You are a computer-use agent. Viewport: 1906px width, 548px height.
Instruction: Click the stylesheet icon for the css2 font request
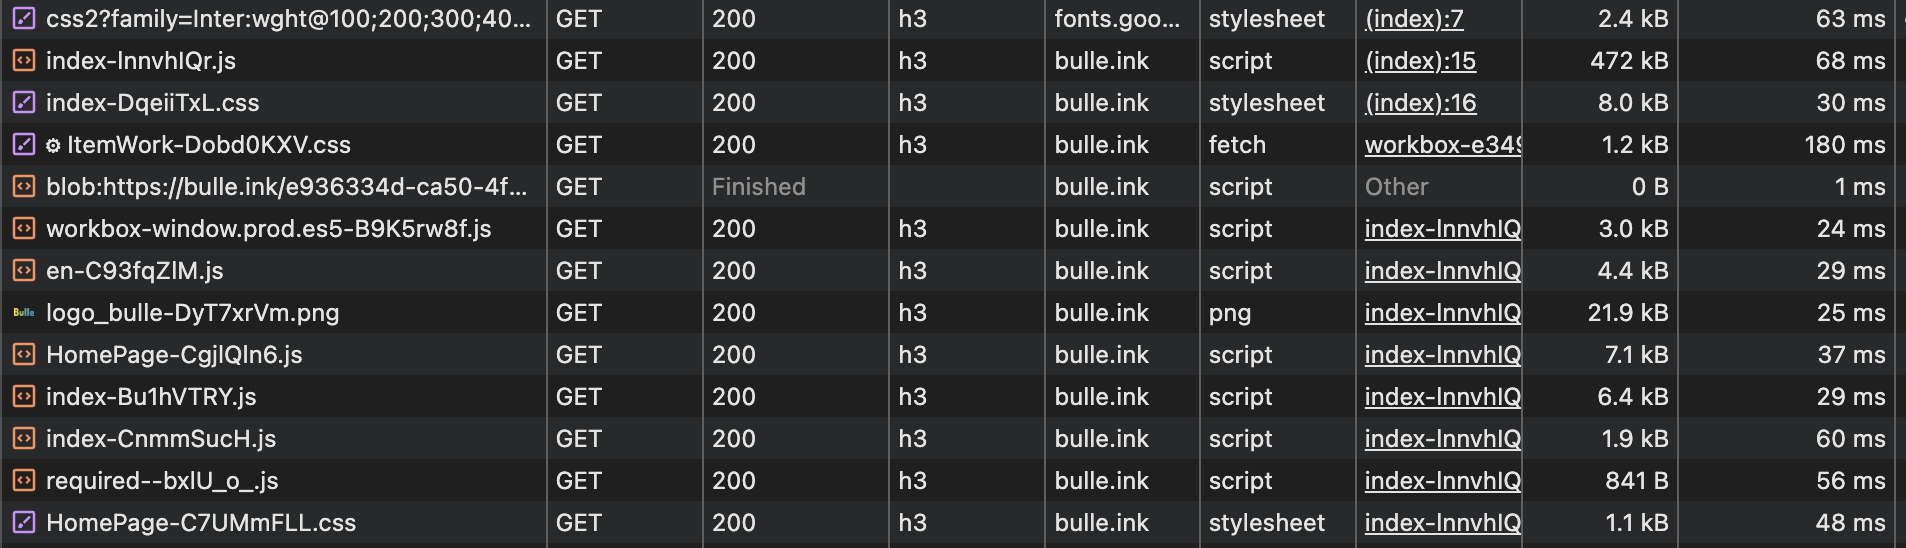(23, 19)
